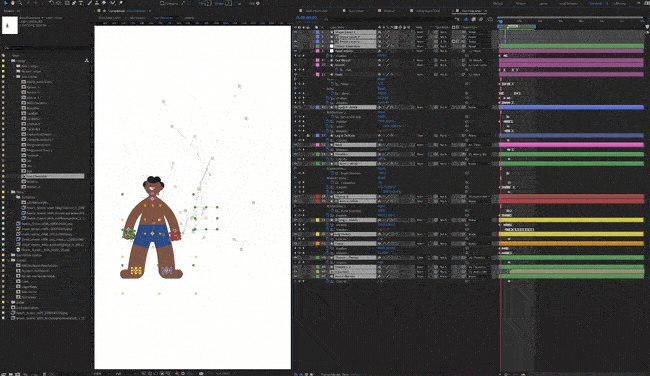Toggle visibility of the green-labeled top layer

[296, 46]
